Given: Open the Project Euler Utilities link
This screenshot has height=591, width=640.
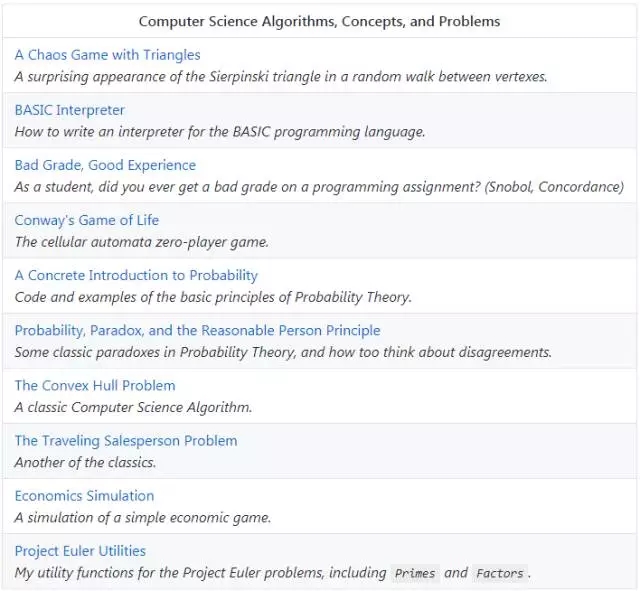Looking at the screenshot, I should 80,550.
